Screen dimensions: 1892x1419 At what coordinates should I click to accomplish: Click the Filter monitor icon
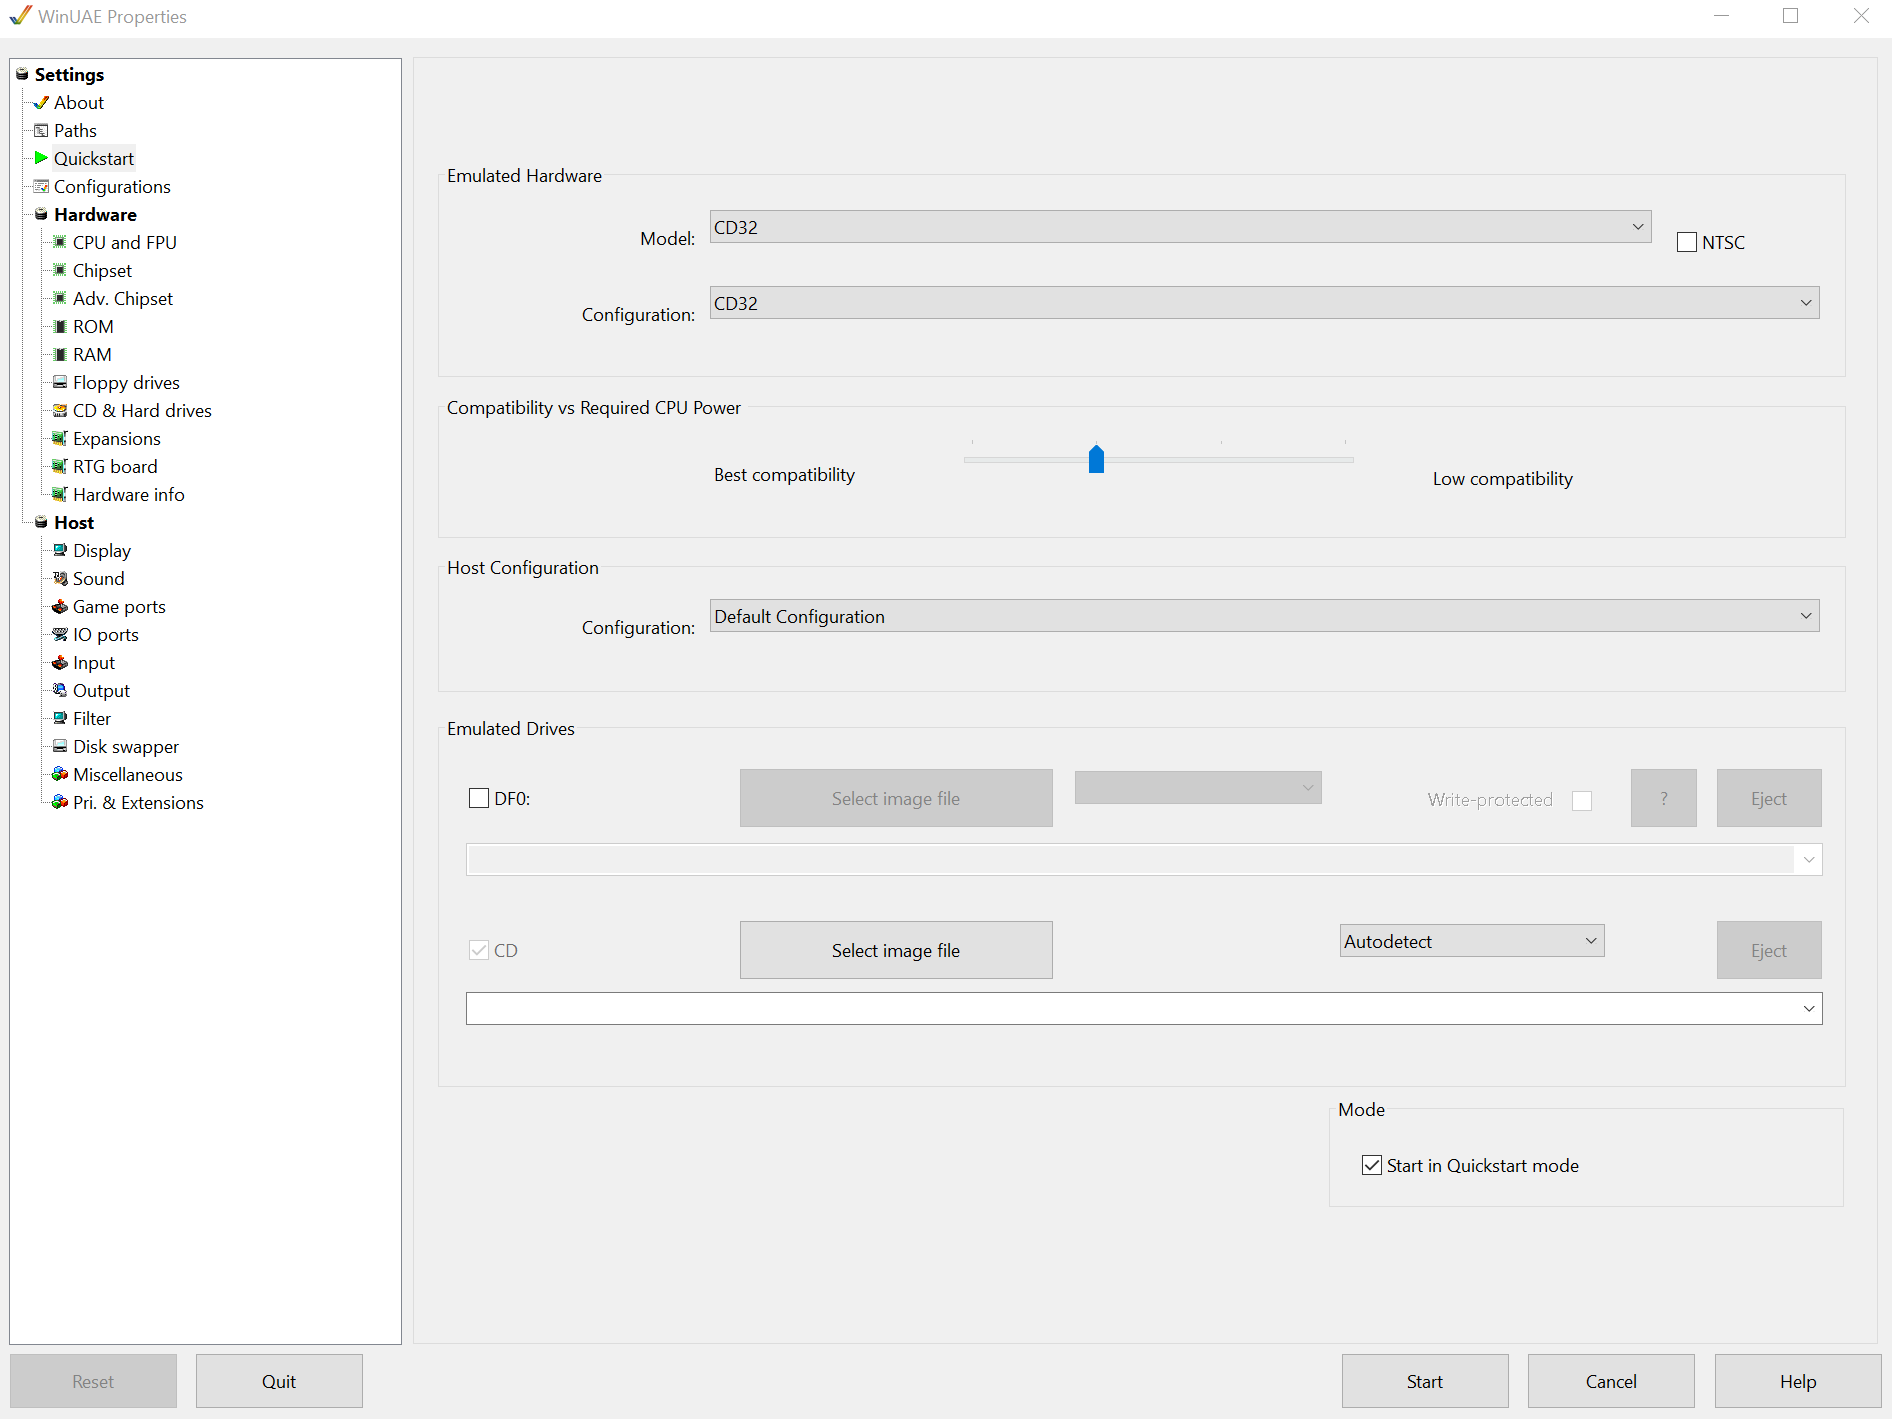coord(60,719)
